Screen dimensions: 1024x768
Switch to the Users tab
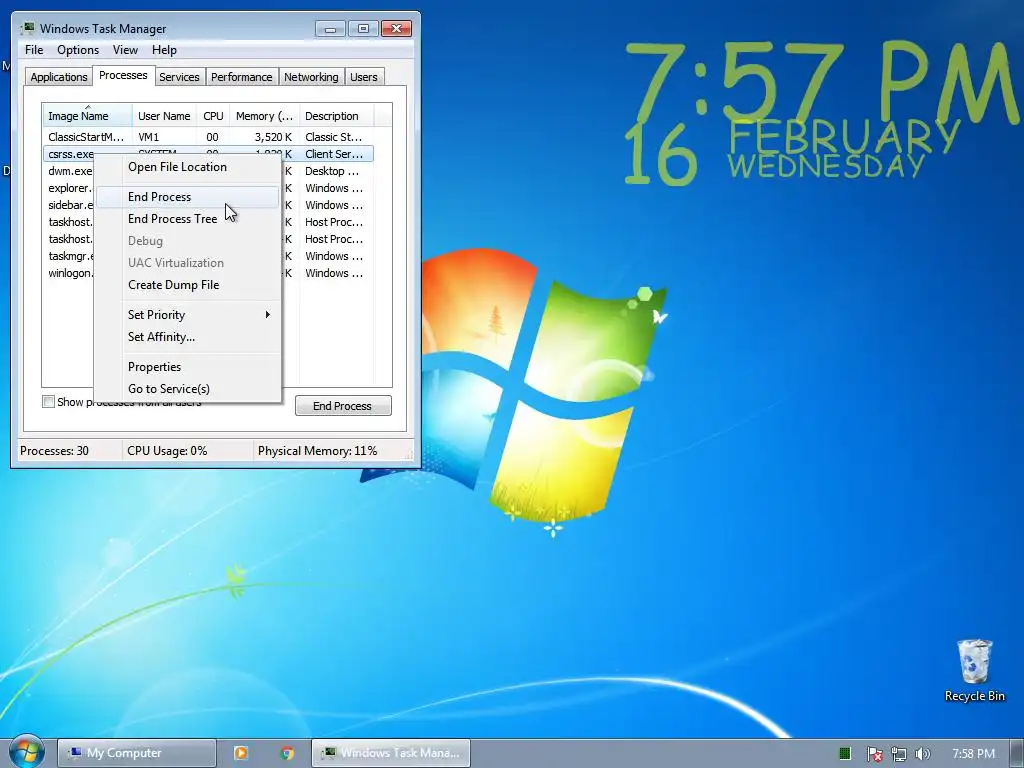click(x=364, y=77)
